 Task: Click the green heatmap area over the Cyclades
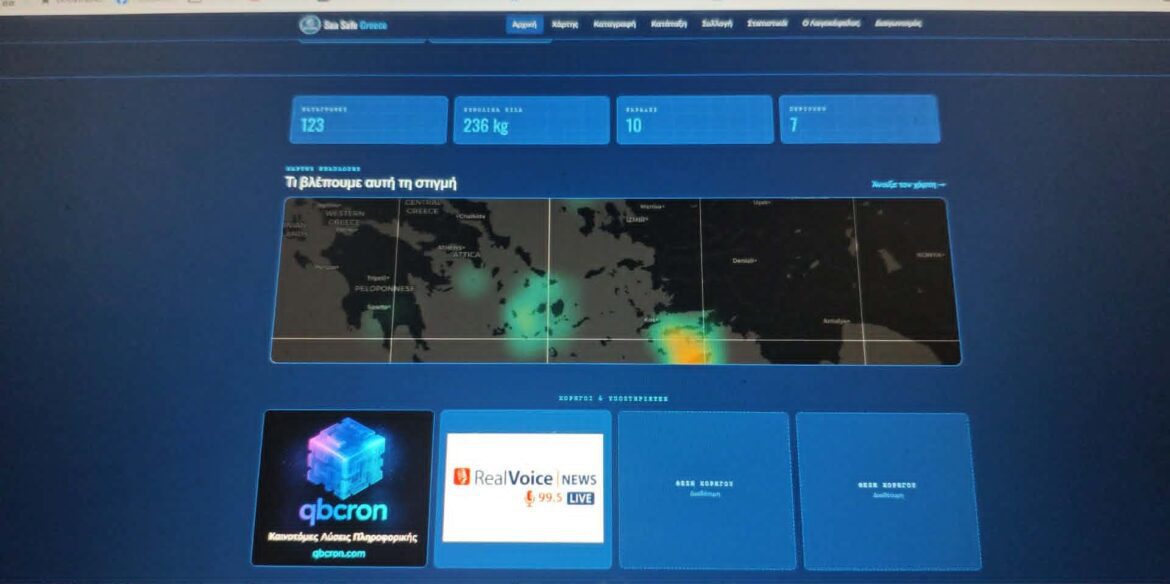[x=539, y=308]
